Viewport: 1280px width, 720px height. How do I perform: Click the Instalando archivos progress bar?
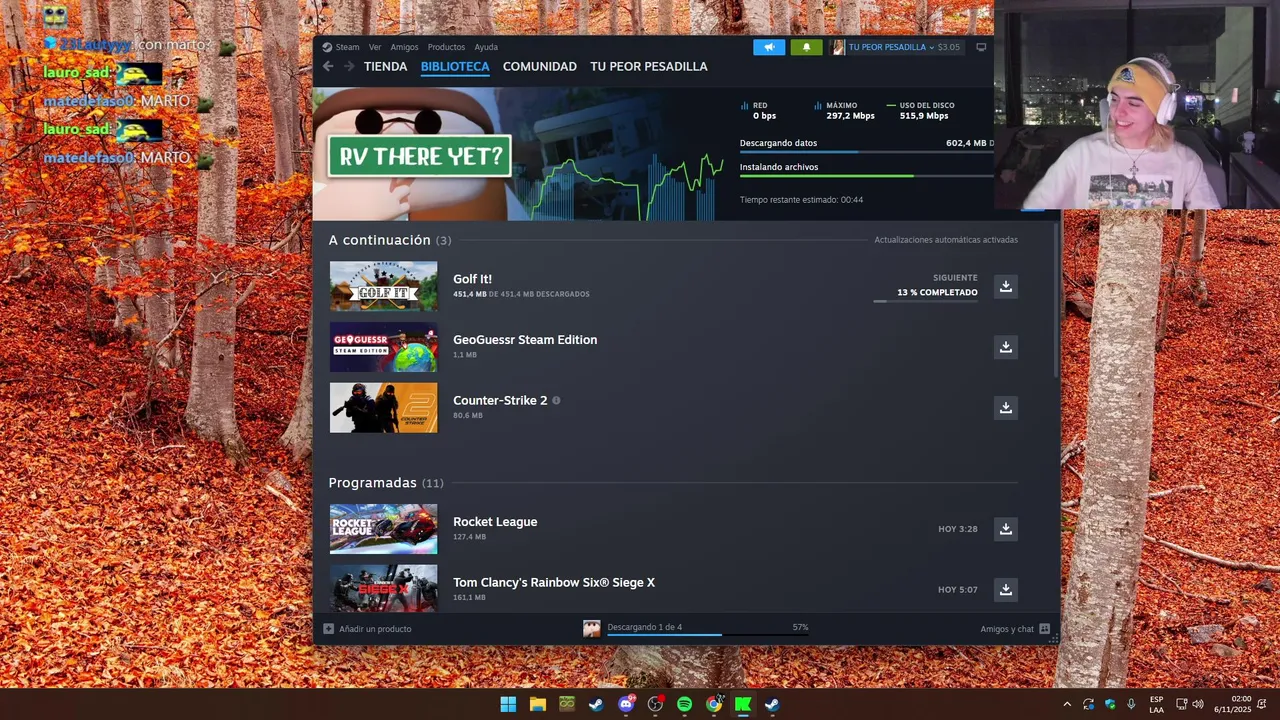click(x=866, y=176)
